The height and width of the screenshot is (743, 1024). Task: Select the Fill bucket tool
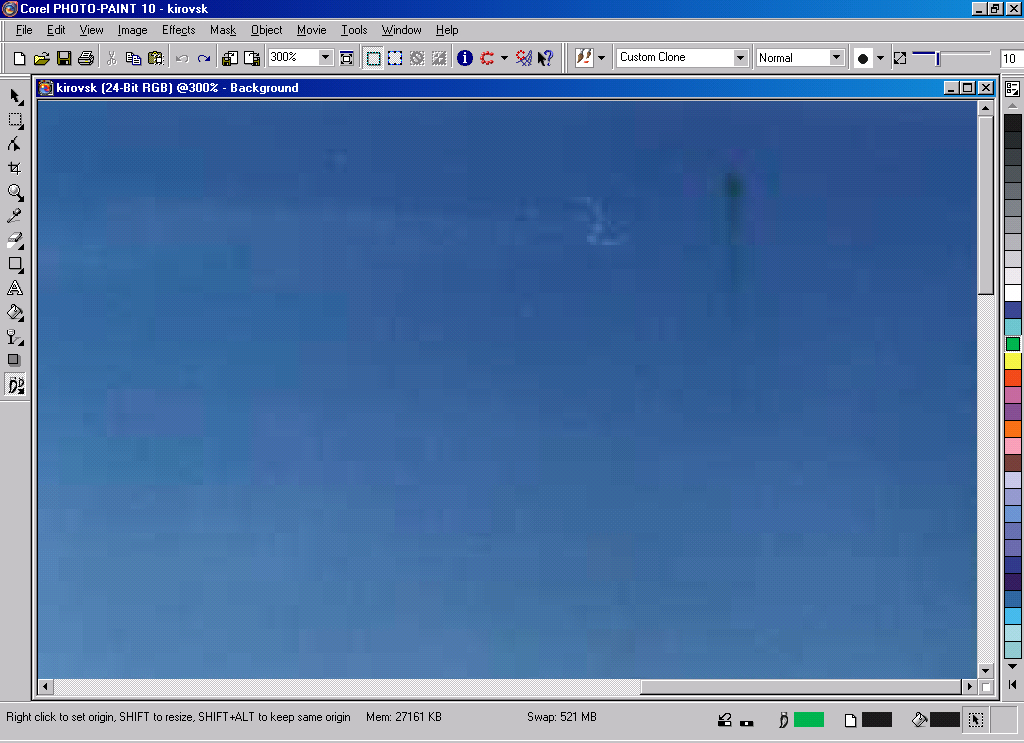coord(16,312)
